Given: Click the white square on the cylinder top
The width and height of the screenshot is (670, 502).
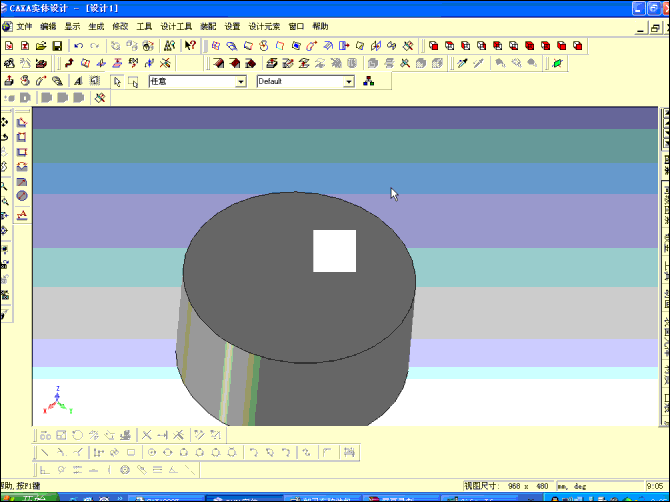Looking at the screenshot, I should click(x=335, y=251).
